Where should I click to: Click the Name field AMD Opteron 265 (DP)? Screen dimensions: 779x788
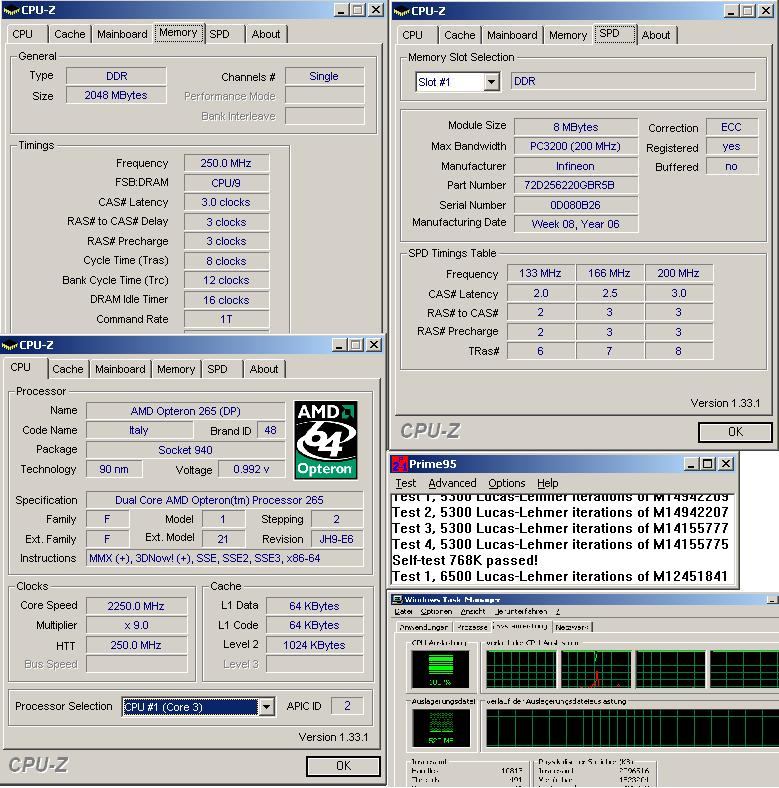(x=185, y=411)
